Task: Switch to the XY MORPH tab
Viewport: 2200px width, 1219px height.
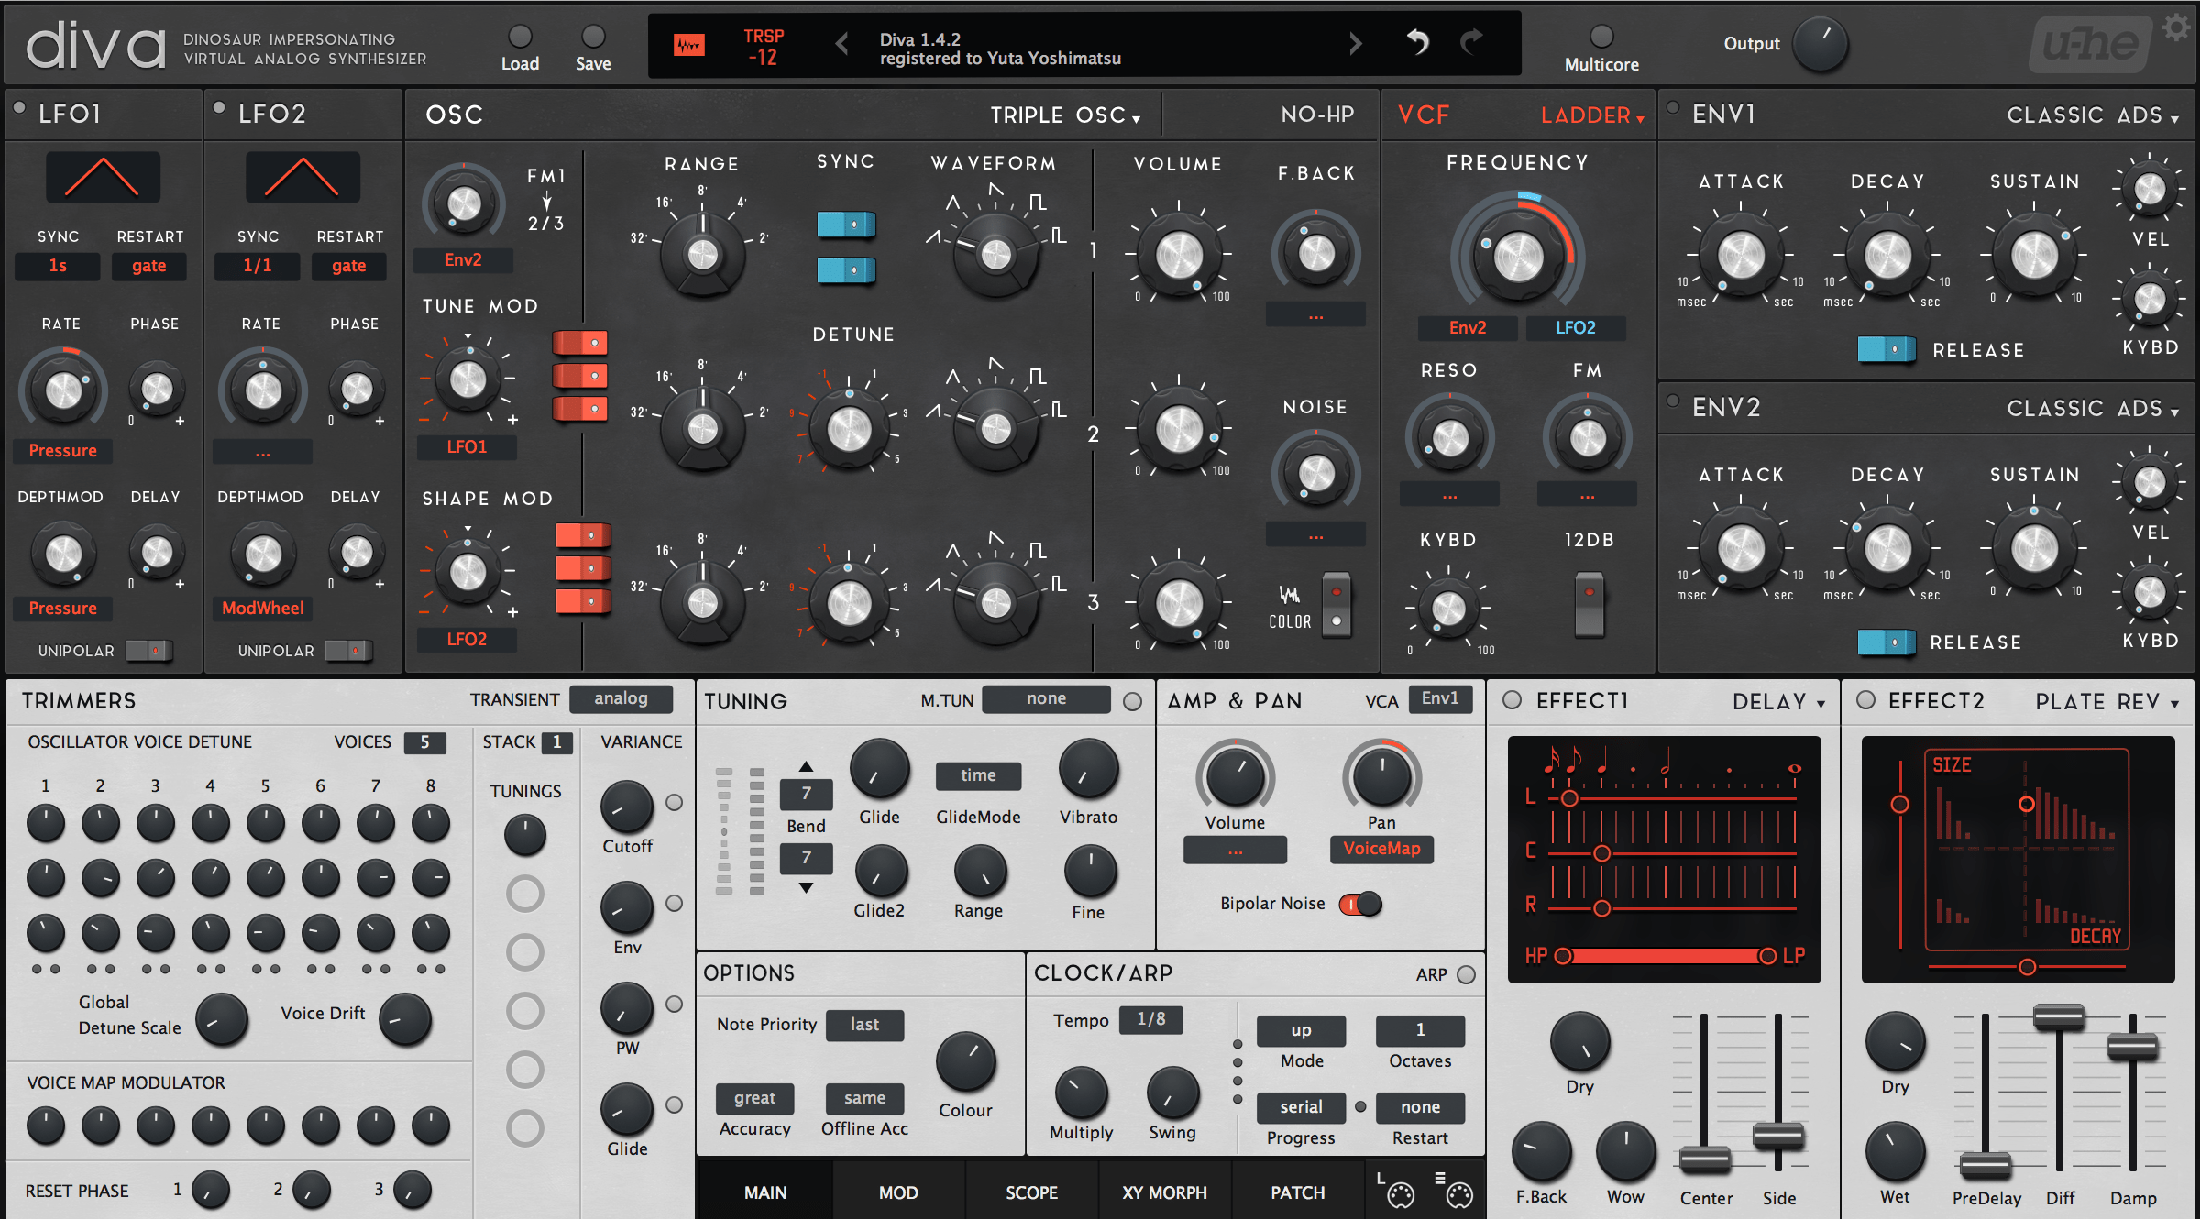Action: click(1164, 1192)
